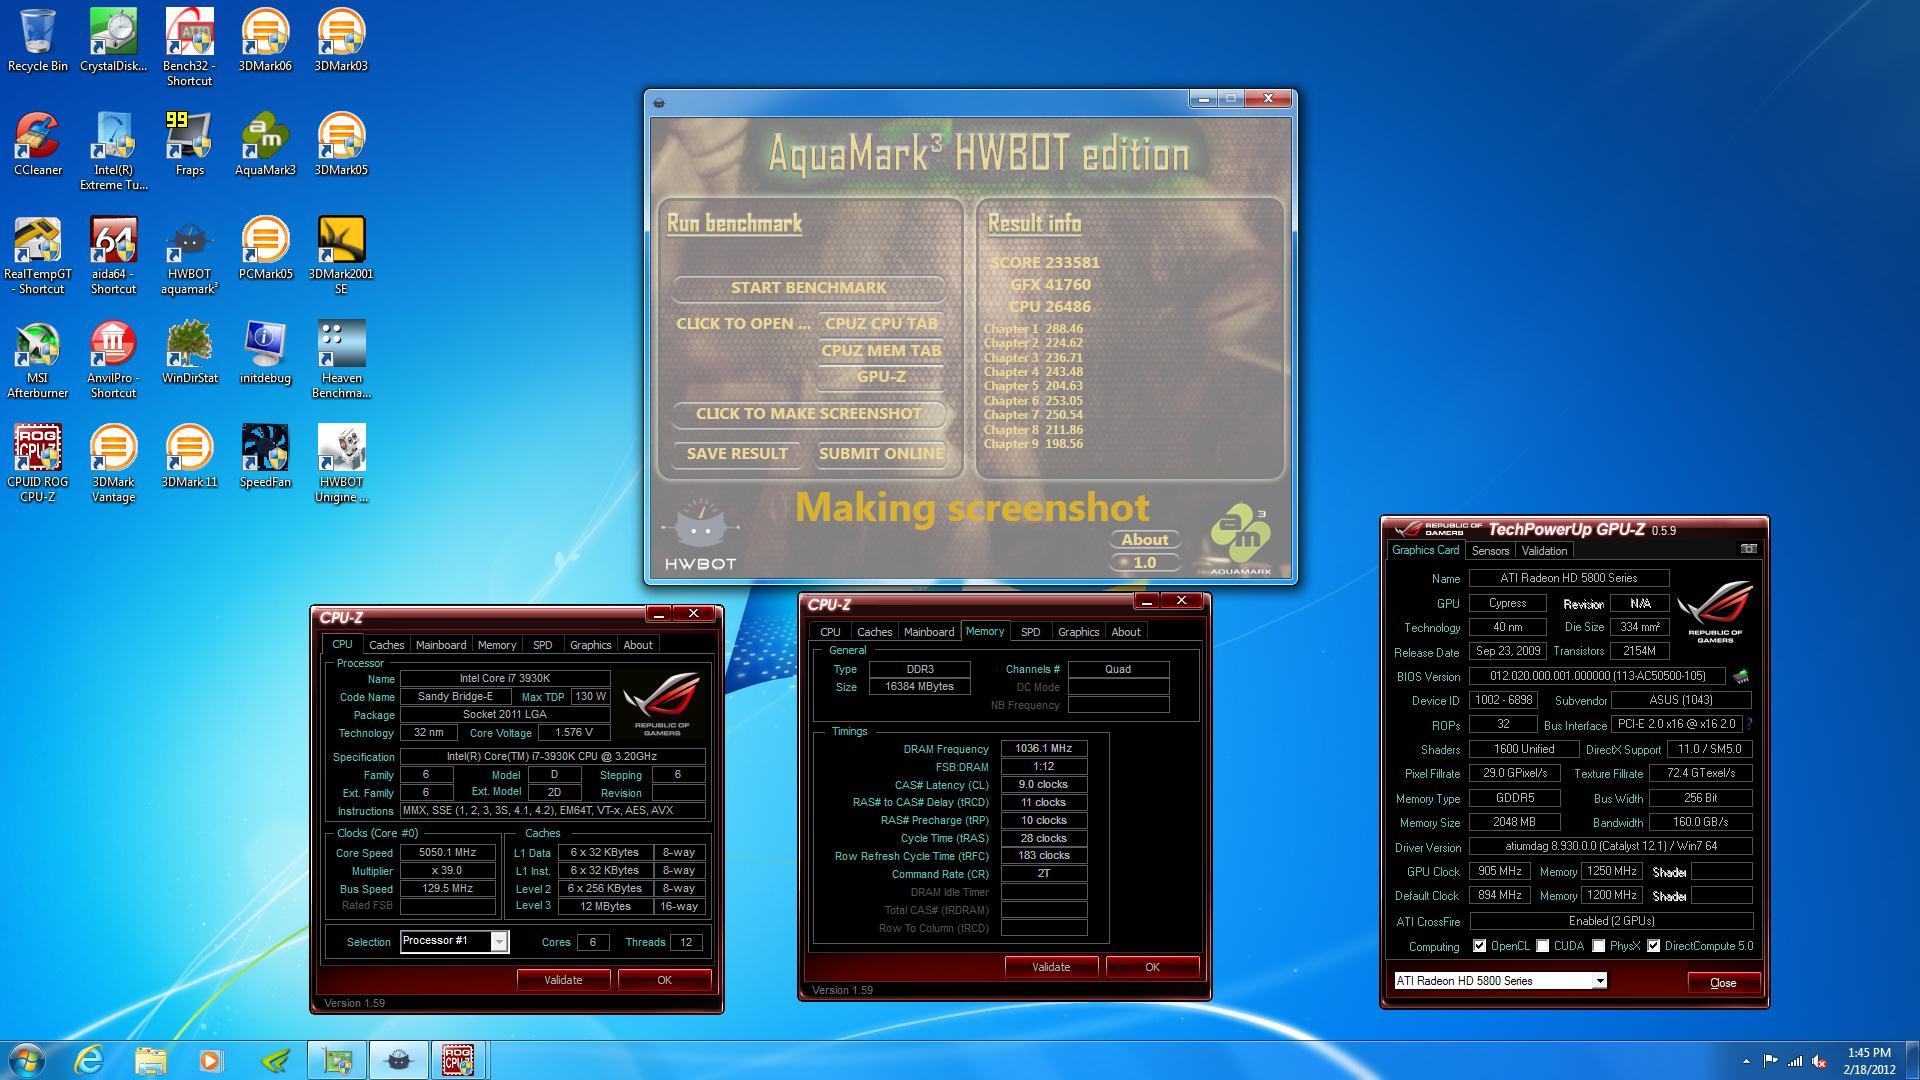Toggle PhysX checkbox in GPU-Z
This screenshot has height=1080, width=1920.
pos(1598,946)
